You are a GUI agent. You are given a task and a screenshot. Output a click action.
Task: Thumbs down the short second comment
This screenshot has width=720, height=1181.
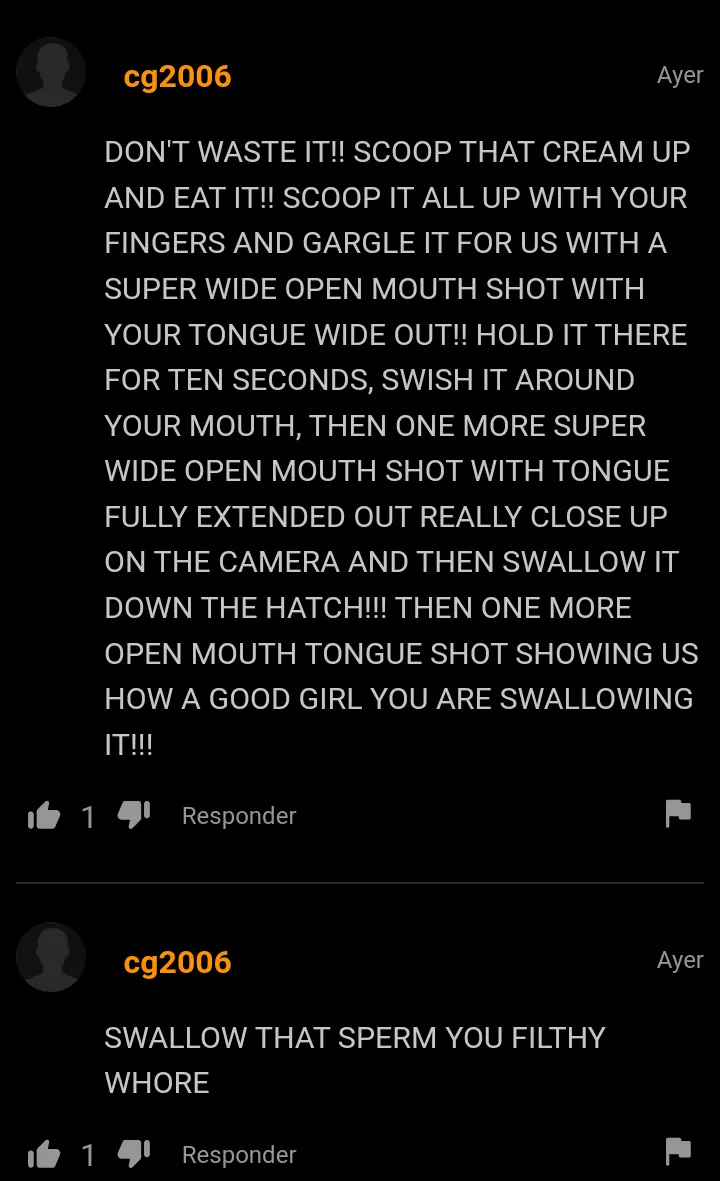[134, 1154]
